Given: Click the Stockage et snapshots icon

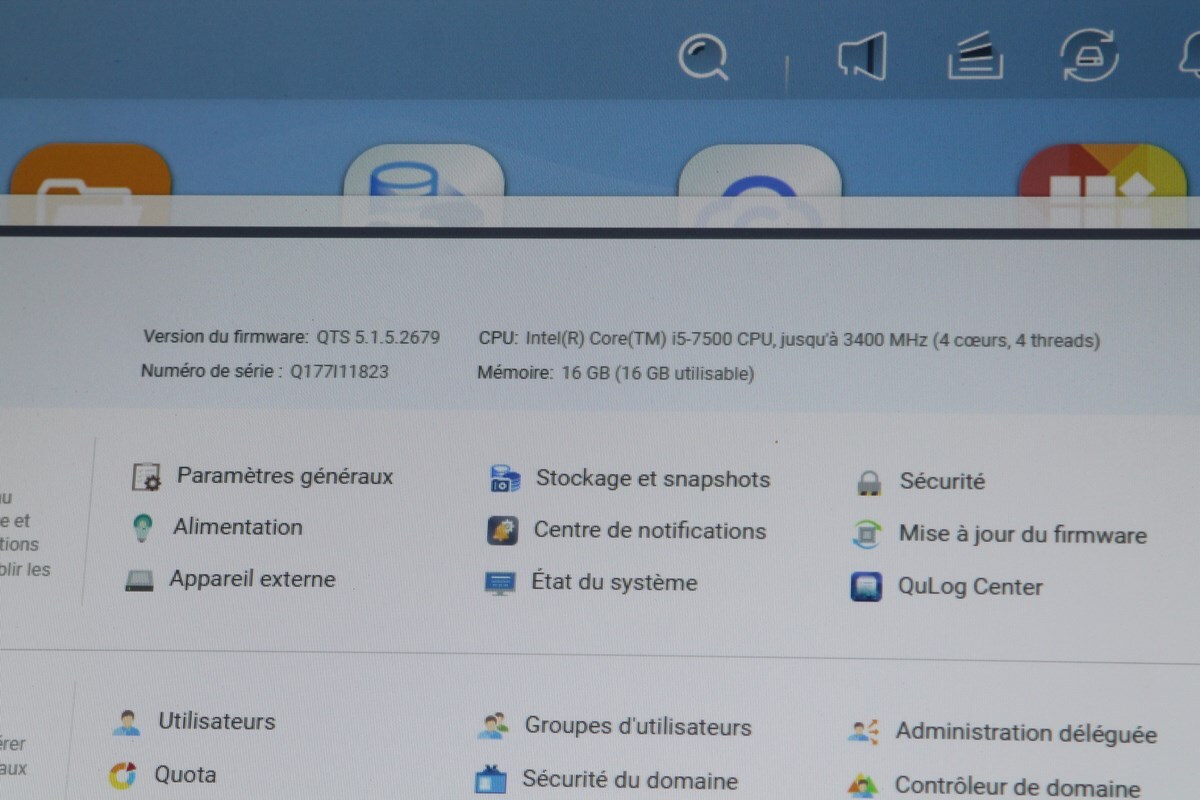Looking at the screenshot, I should [x=505, y=479].
